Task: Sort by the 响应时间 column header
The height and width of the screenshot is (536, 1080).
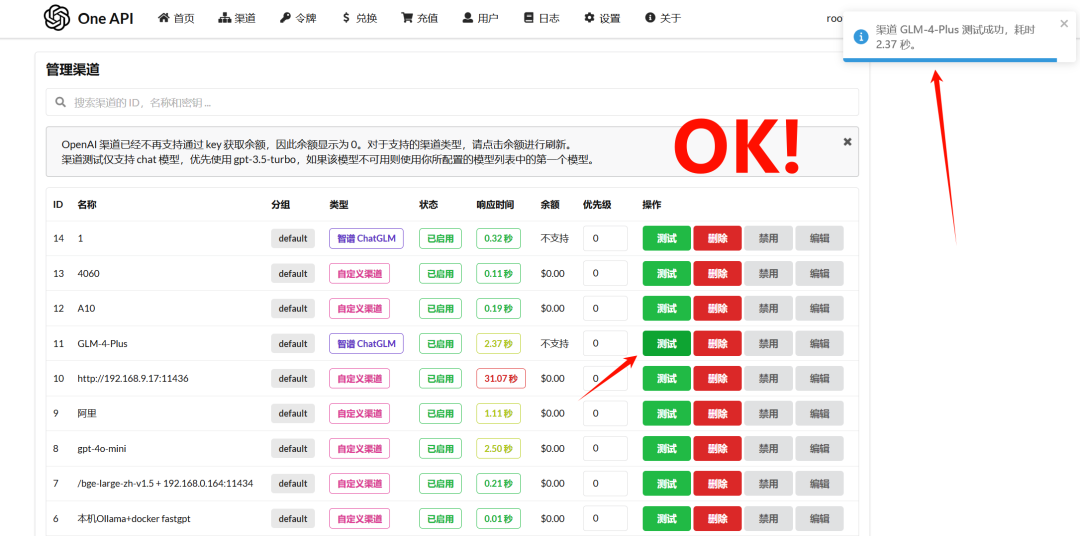Action: pyautogui.click(x=495, y=205)
